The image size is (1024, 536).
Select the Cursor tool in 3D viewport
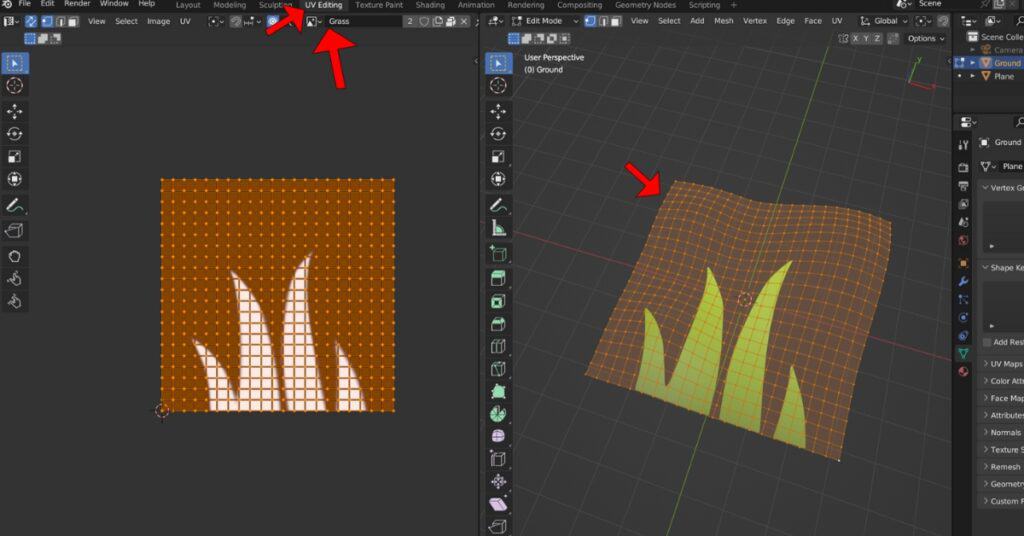tap(498, 86)
